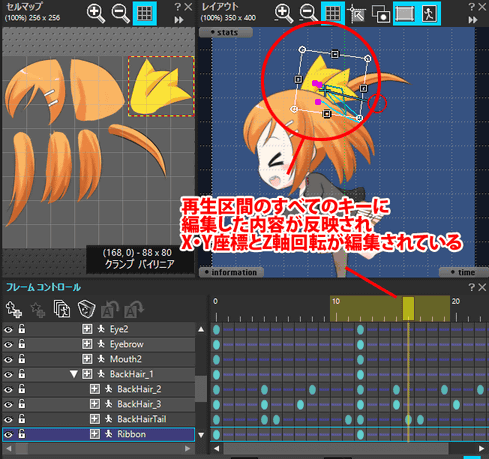Click timeline scroll right arrow
489x459 pixels.
click(x=481, y=448)
